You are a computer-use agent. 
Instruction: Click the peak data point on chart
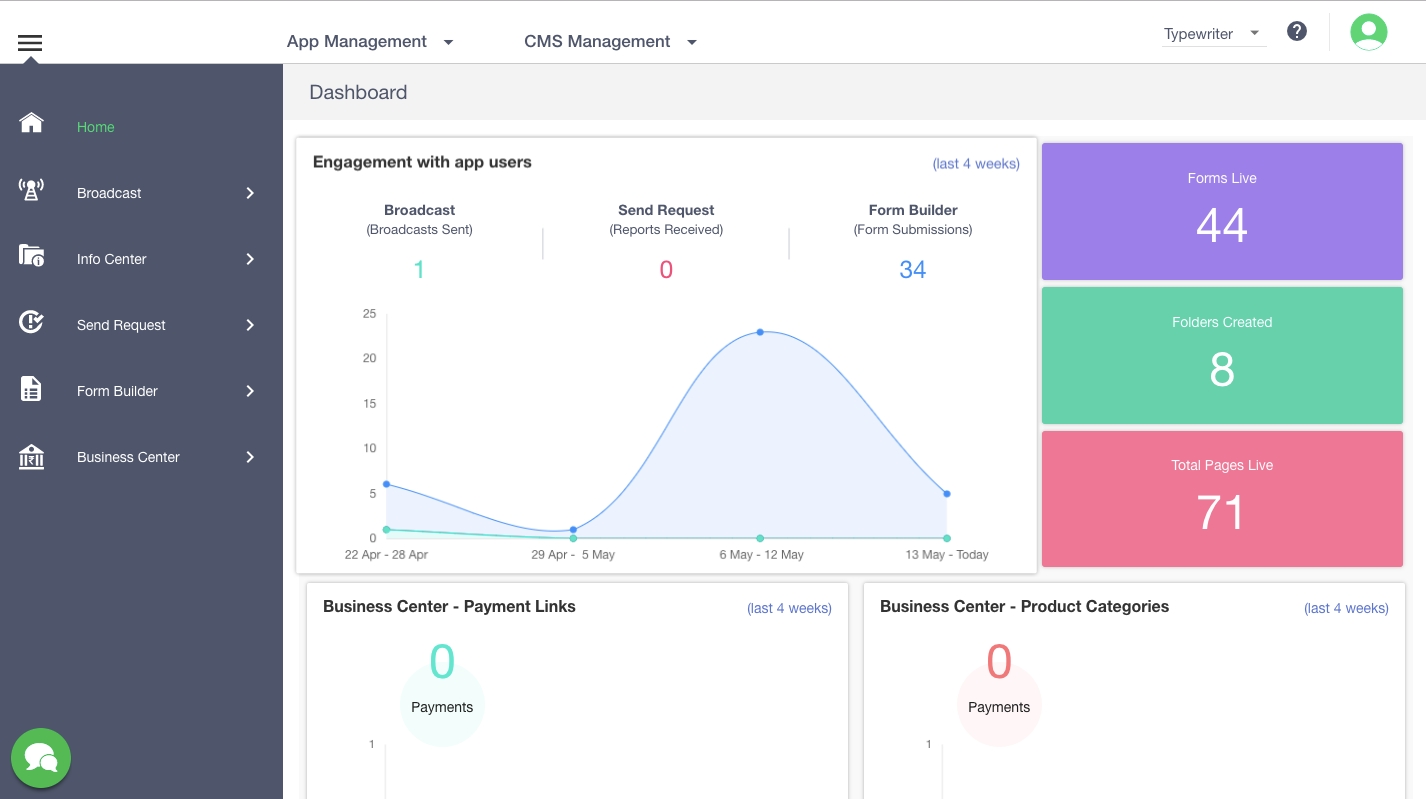[760, 332]
